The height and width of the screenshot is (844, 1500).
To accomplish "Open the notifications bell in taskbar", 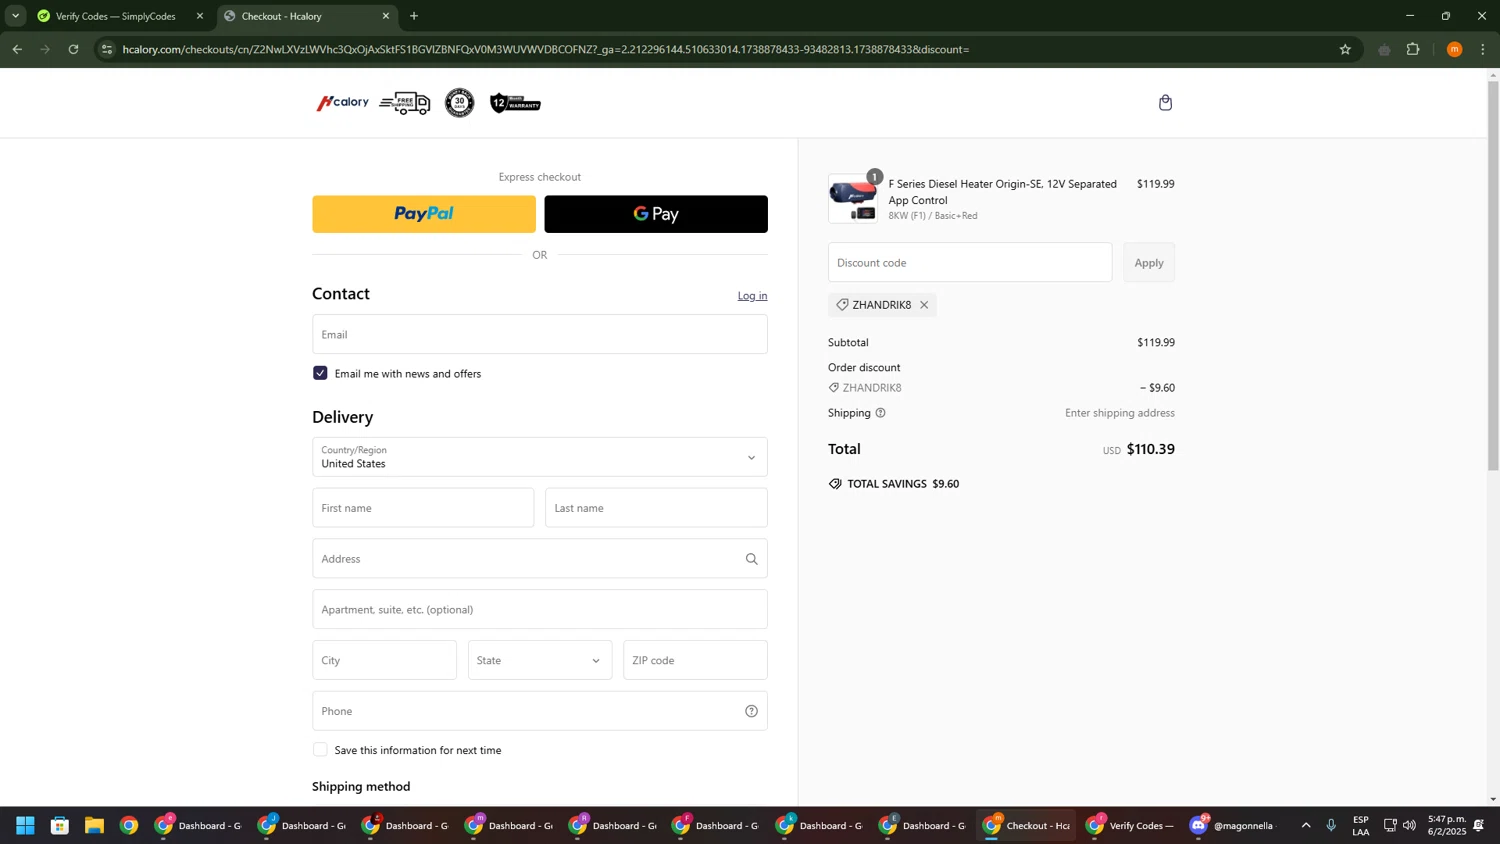I will (x=1478, y=826).
